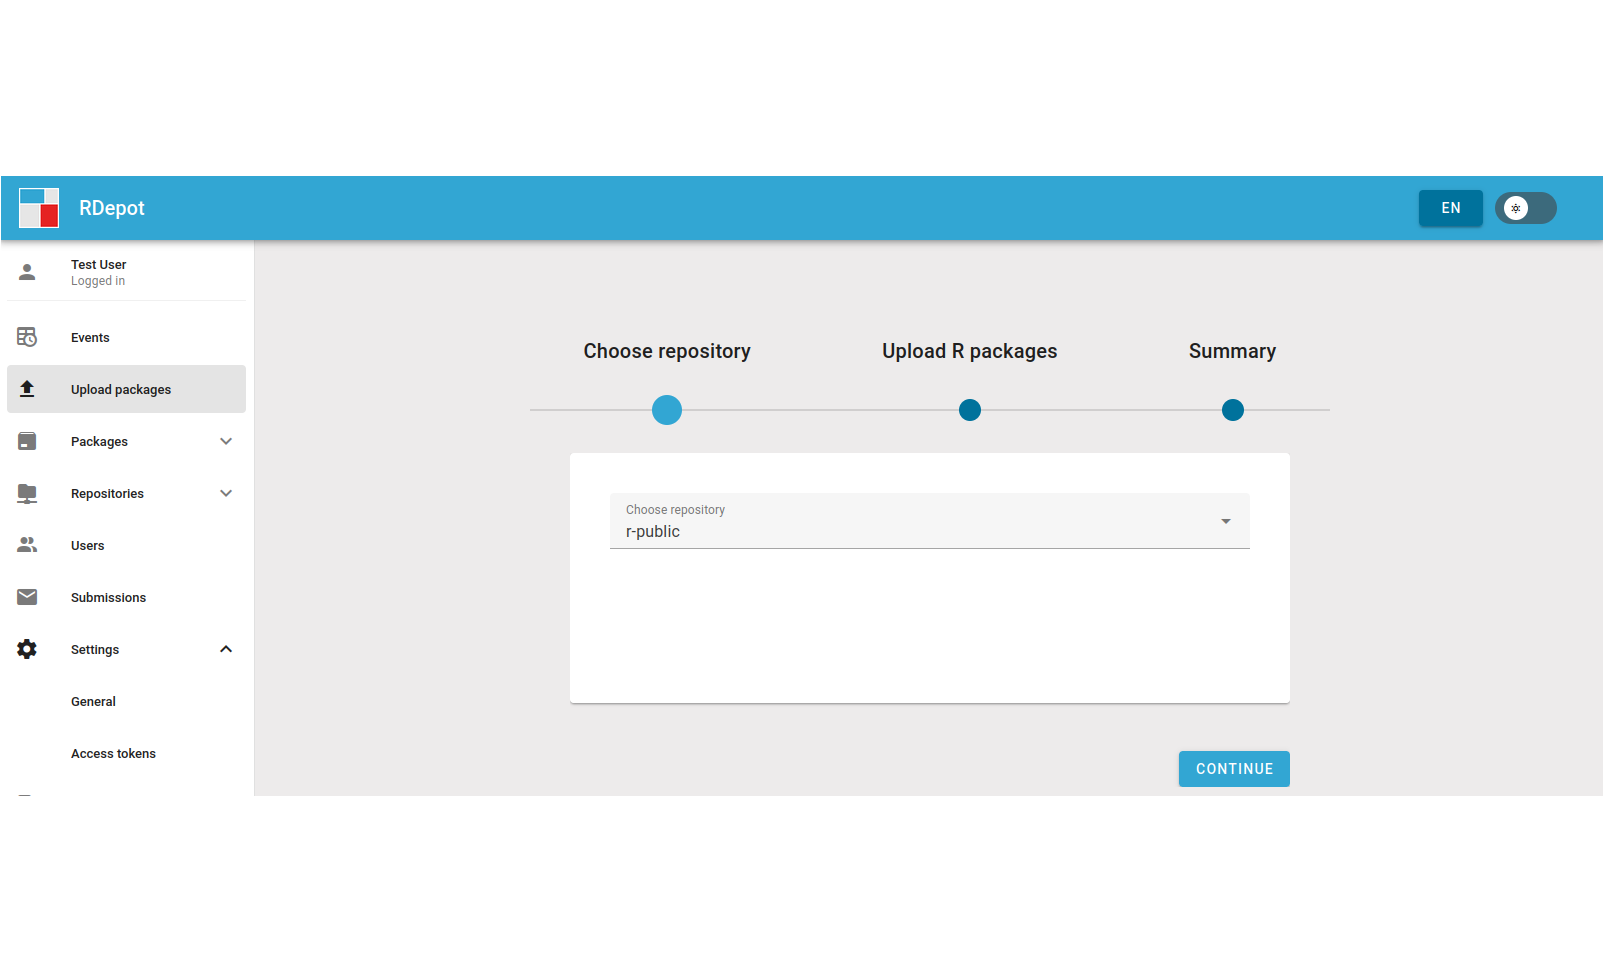Click the Test User name text
The image size is (1605, 973).
click(x=99, y=265)
